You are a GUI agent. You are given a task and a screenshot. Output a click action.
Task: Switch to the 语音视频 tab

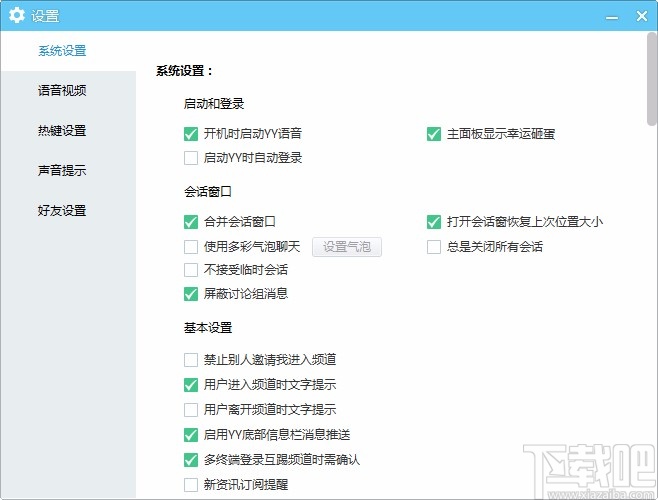point(62,90)
